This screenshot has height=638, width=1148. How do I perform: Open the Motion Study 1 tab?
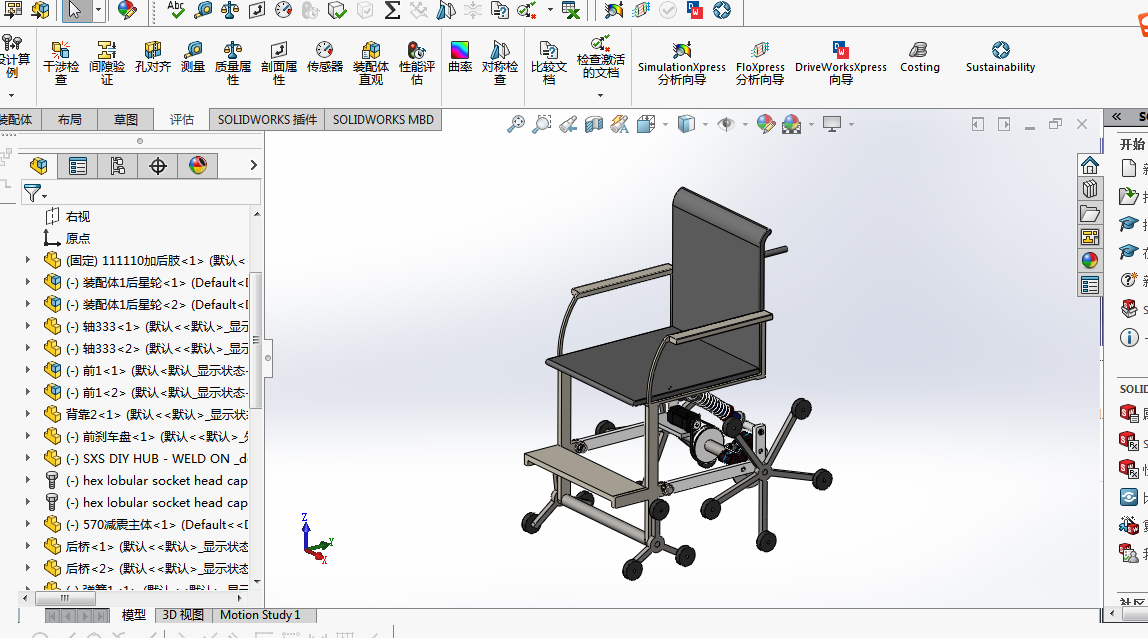261,615
